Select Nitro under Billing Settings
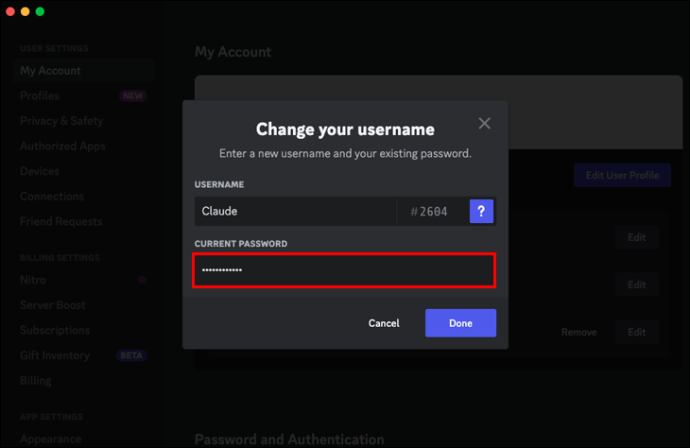Viewport: 690px width, 448px height. (x=33, y=280)
